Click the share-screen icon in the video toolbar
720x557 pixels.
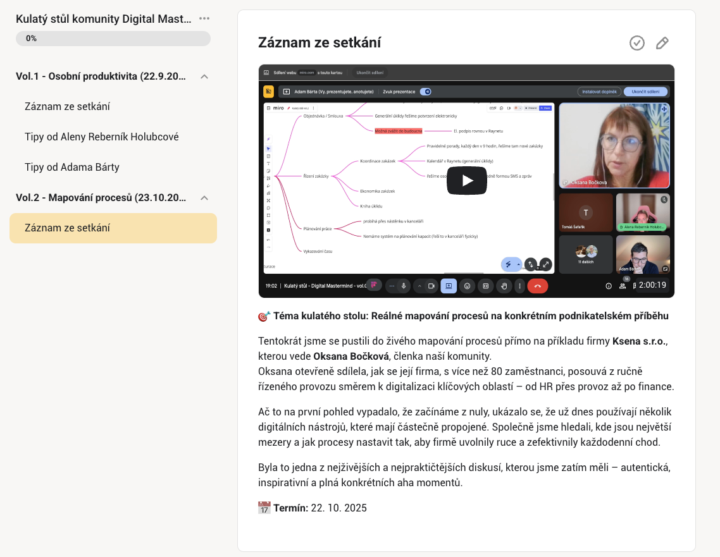[449, 286]
